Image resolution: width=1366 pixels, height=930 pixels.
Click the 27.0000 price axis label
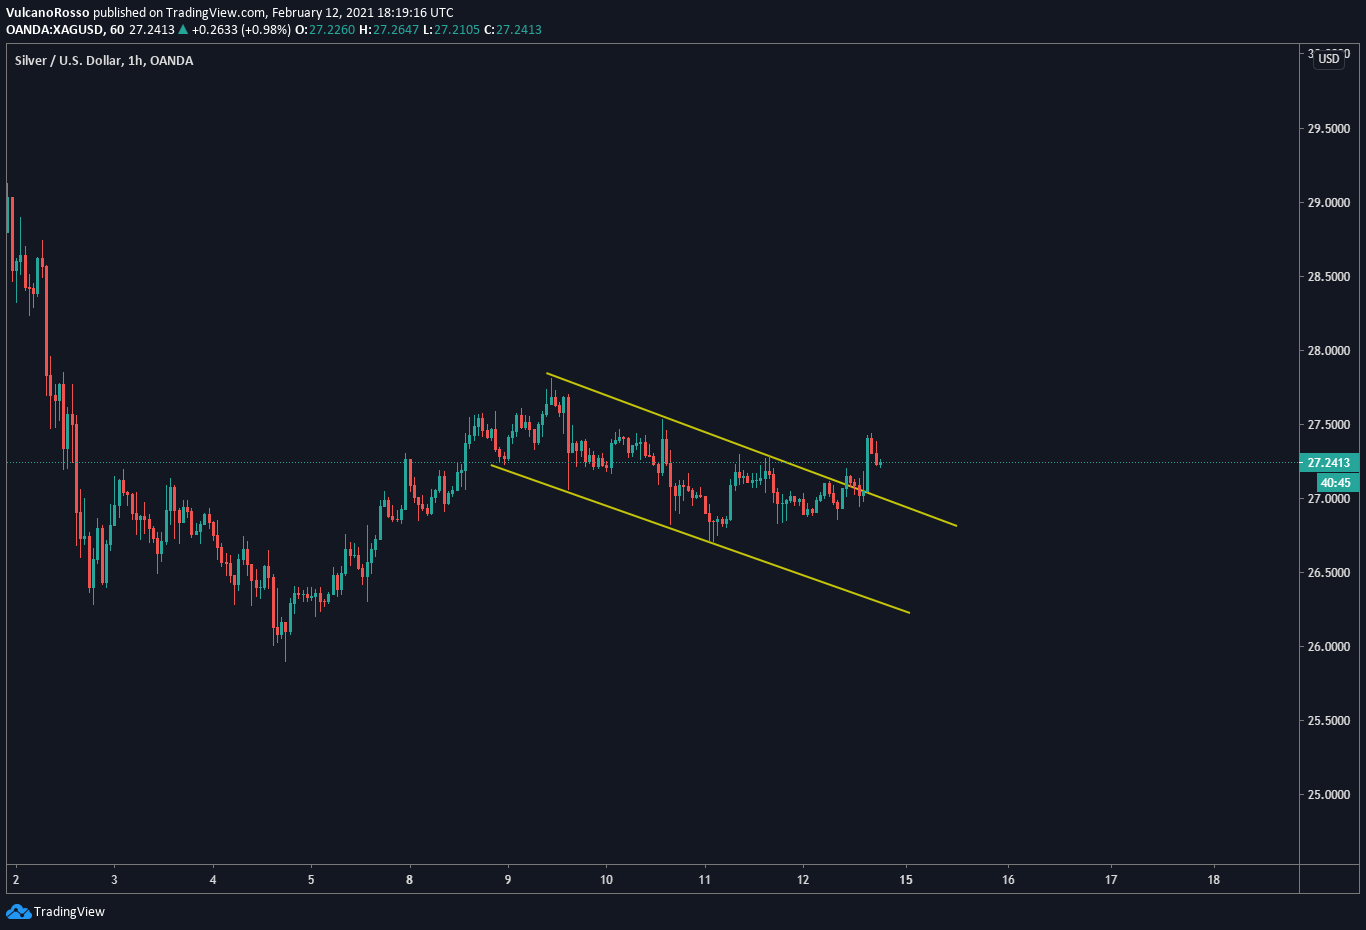click(1329, 499)
